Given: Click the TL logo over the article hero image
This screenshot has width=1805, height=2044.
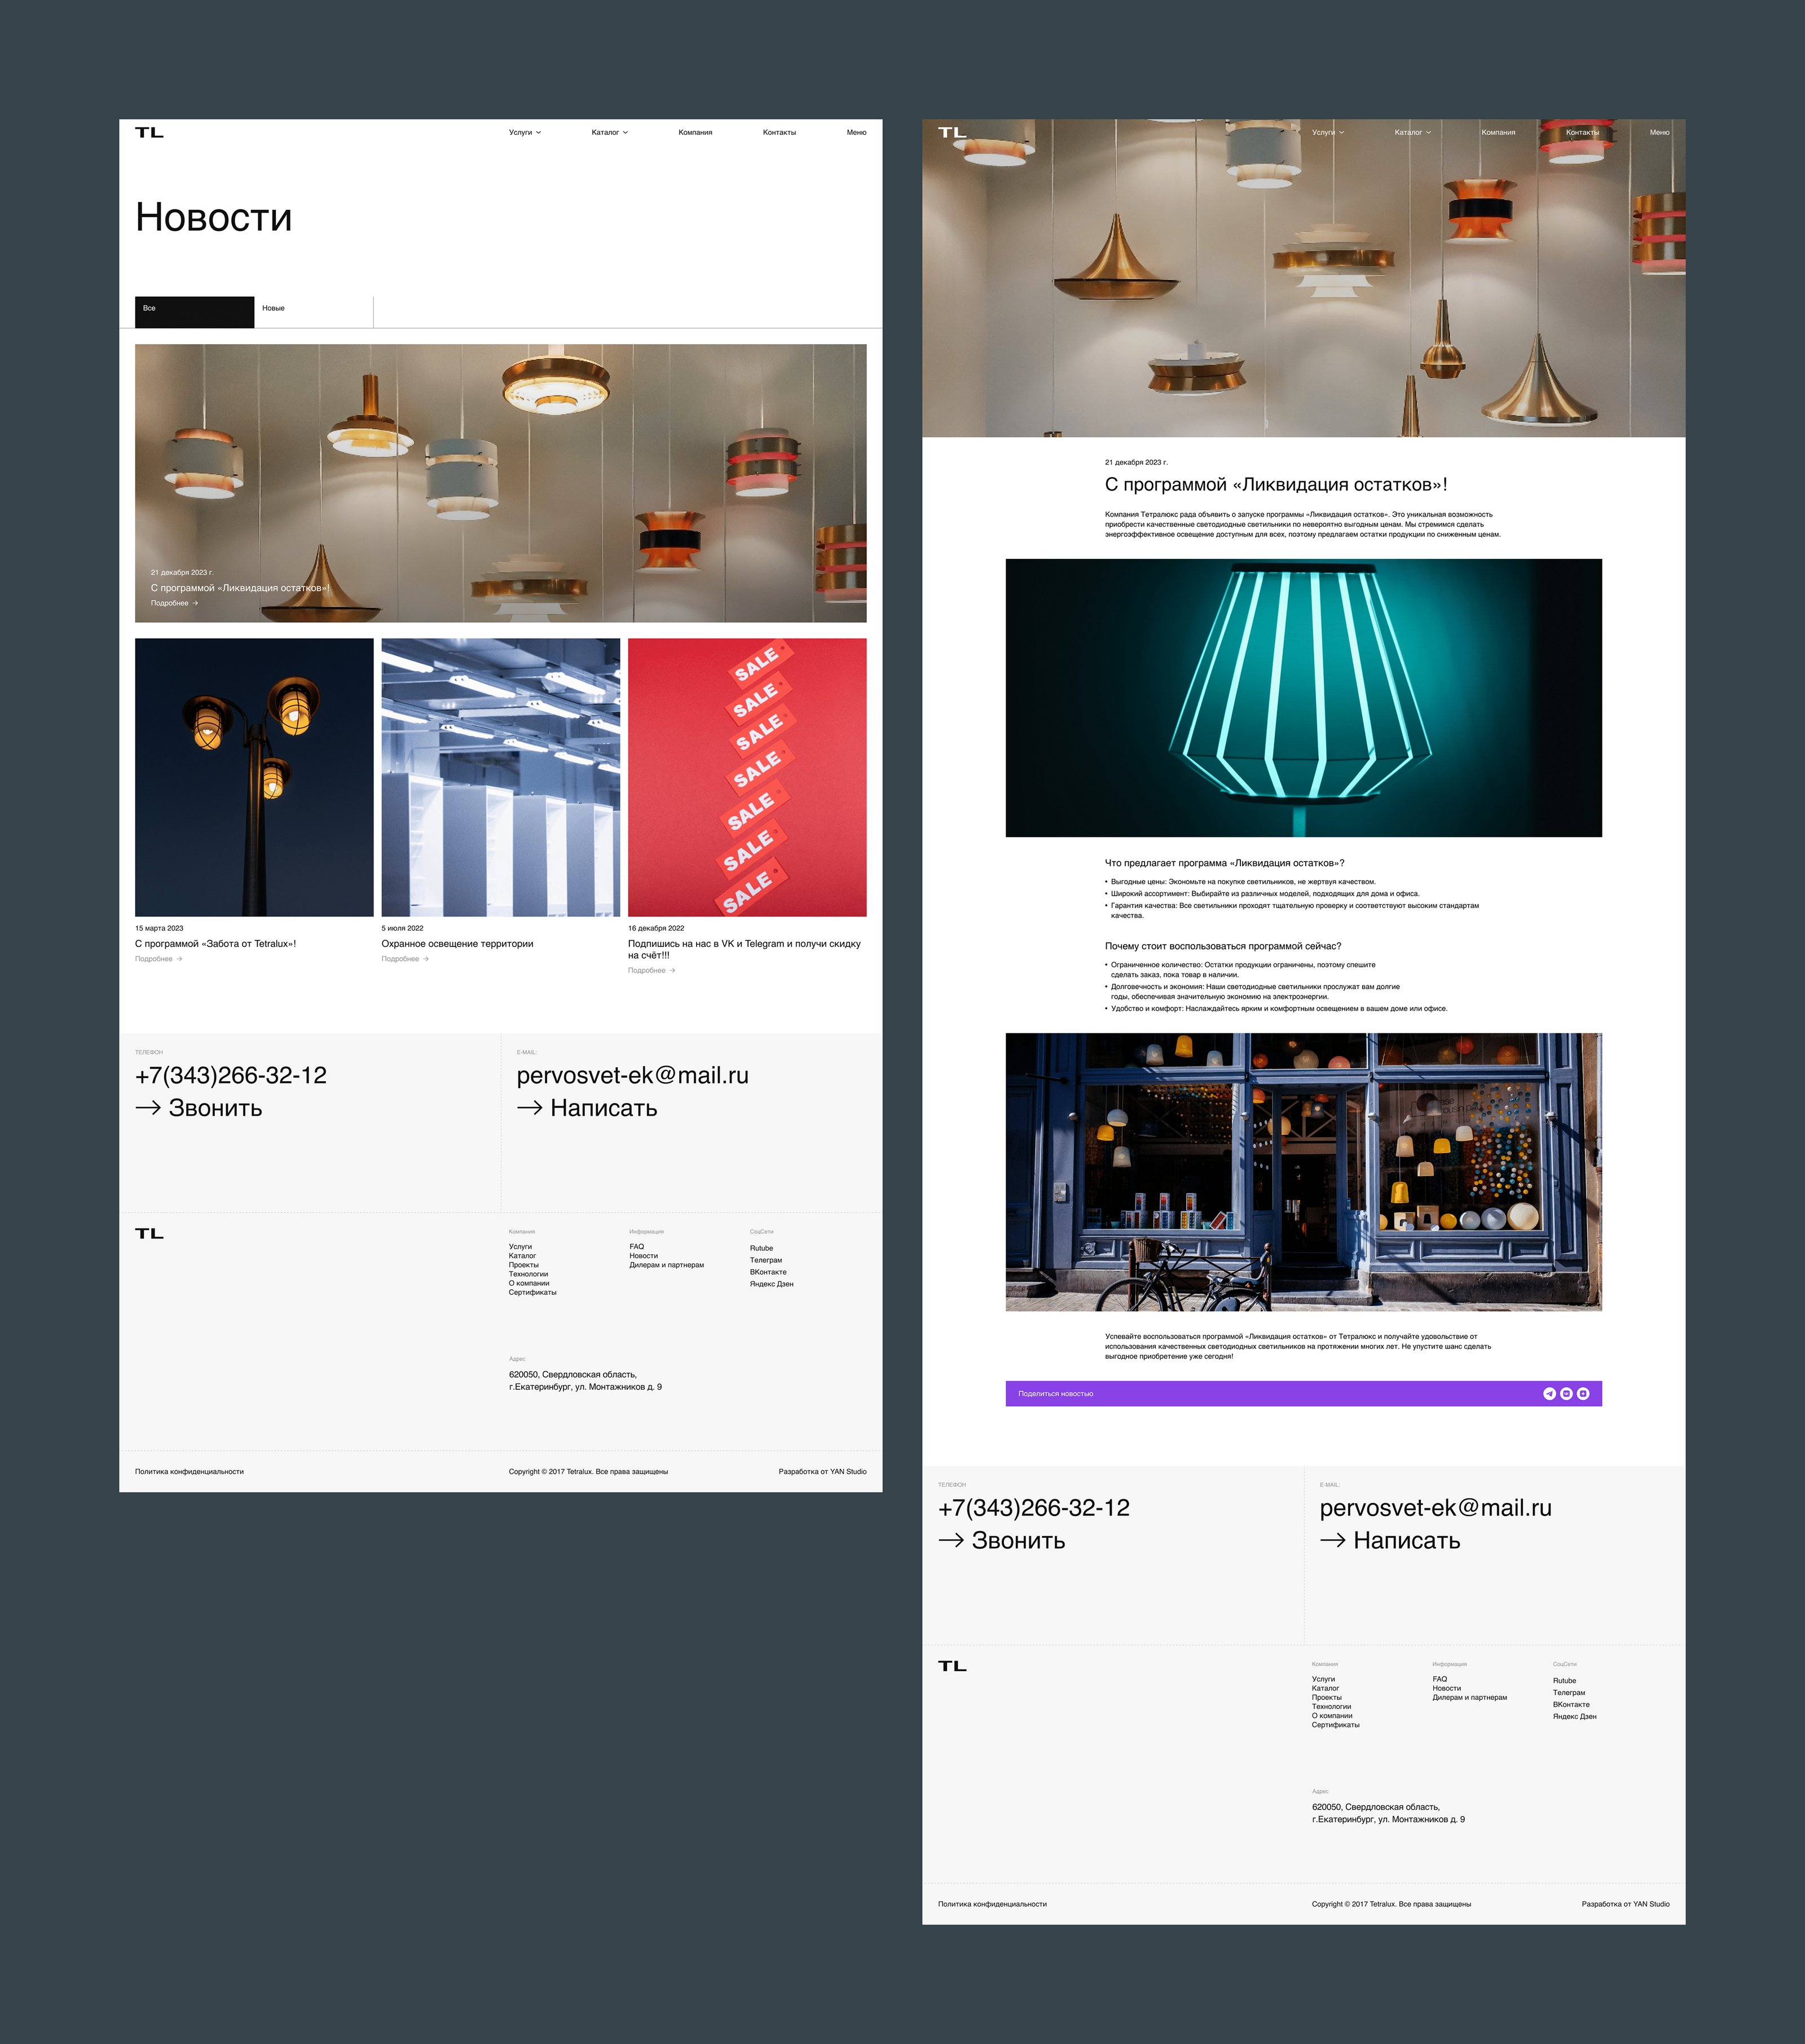Looking at the screenshot, I should pos(952,132).
